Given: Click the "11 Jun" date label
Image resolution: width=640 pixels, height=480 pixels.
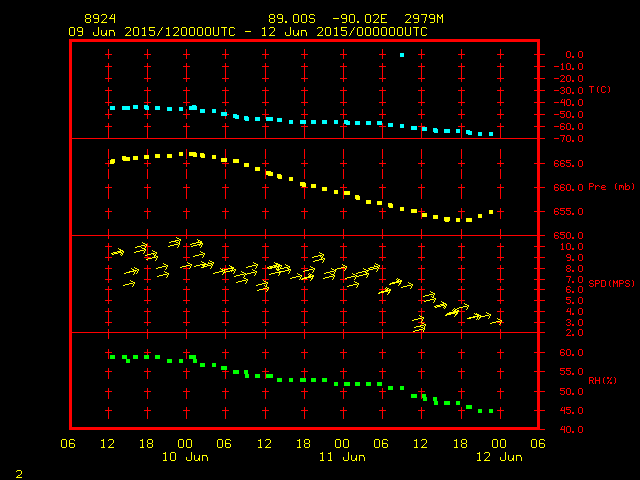Looking at the screenshot, I should coord(342,457).
